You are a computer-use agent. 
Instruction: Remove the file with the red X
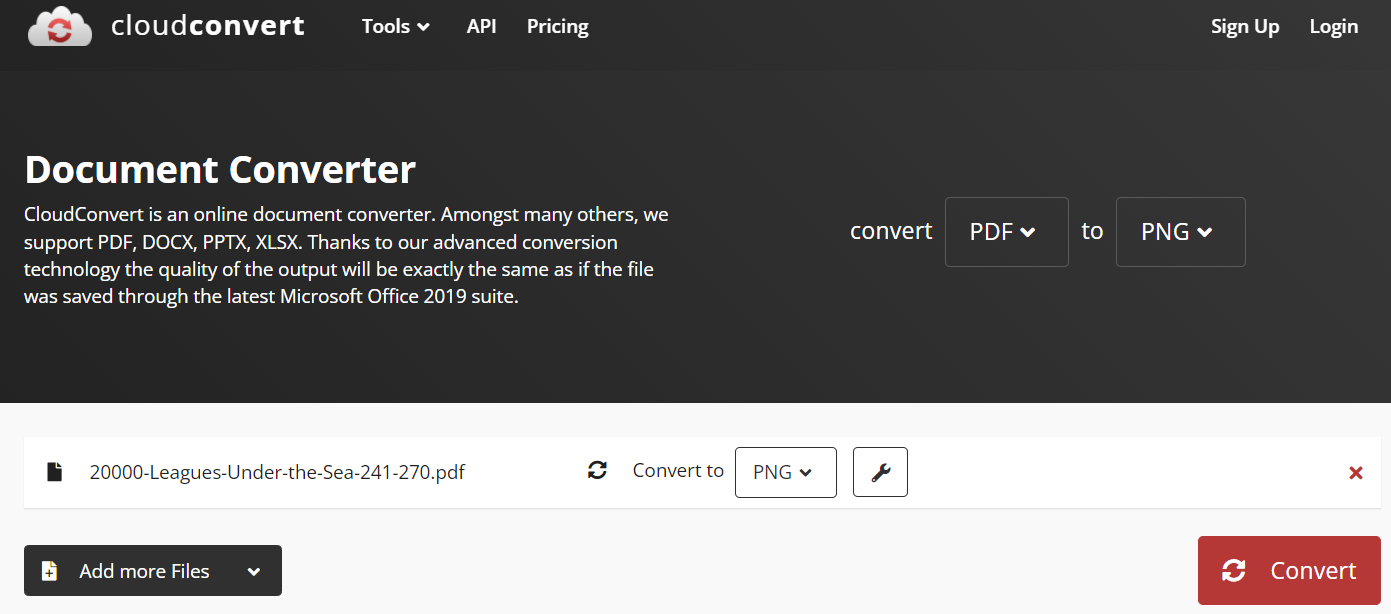[x=1356, y=473]
